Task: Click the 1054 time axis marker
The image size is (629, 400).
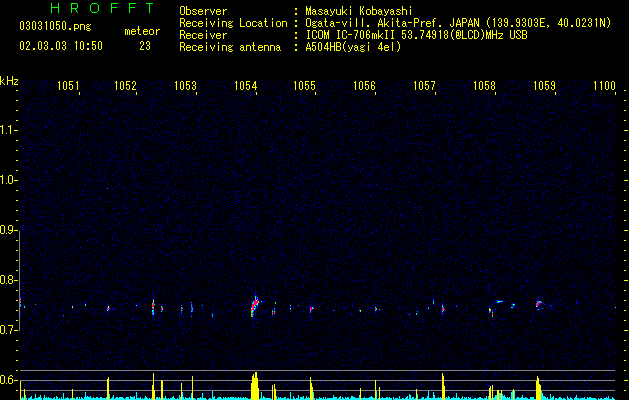Action: tap(245, 86)
